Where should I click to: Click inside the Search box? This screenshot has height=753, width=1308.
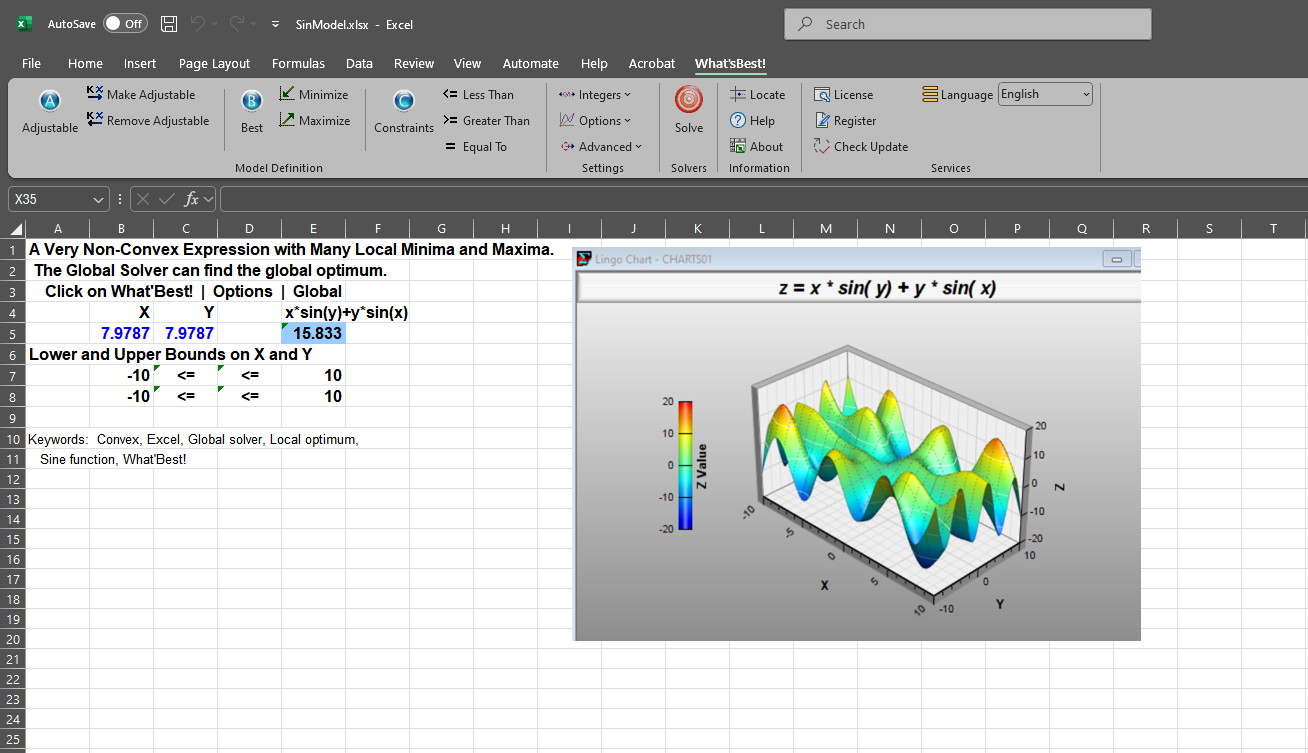point(968,24)
